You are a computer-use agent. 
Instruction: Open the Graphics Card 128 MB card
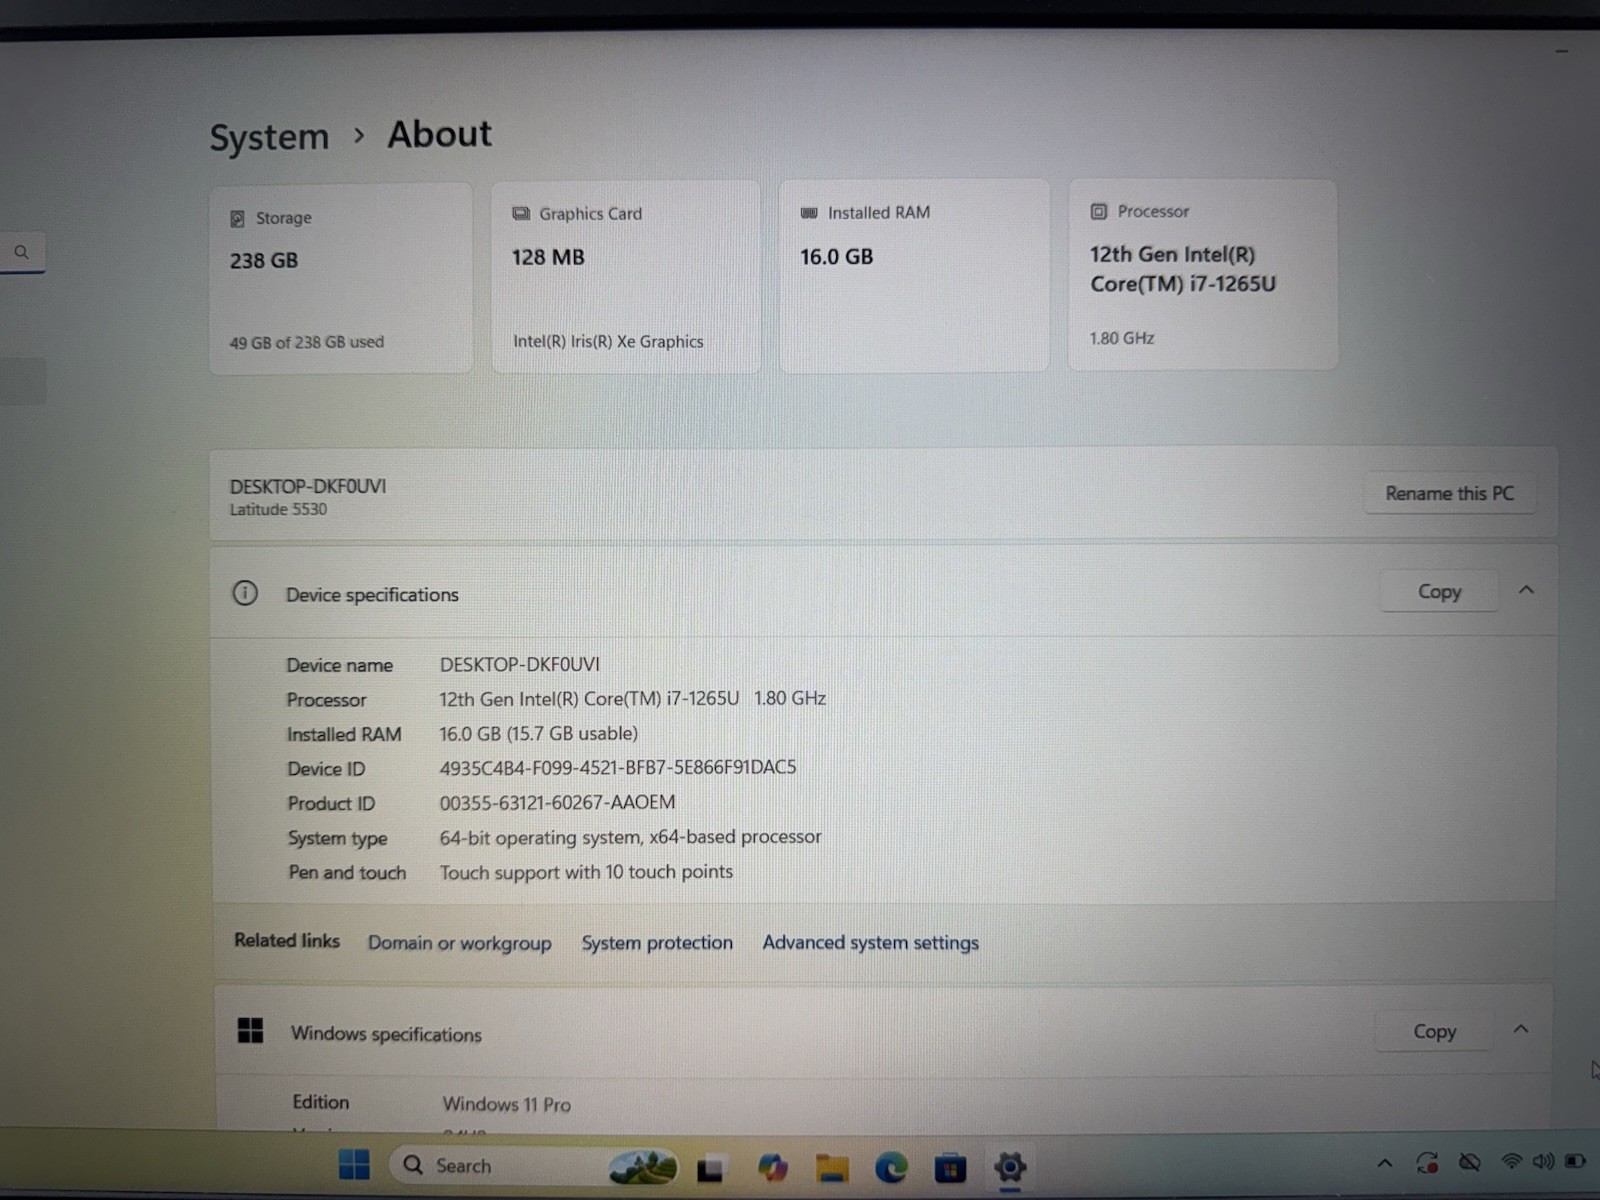[x=626, y=277]
